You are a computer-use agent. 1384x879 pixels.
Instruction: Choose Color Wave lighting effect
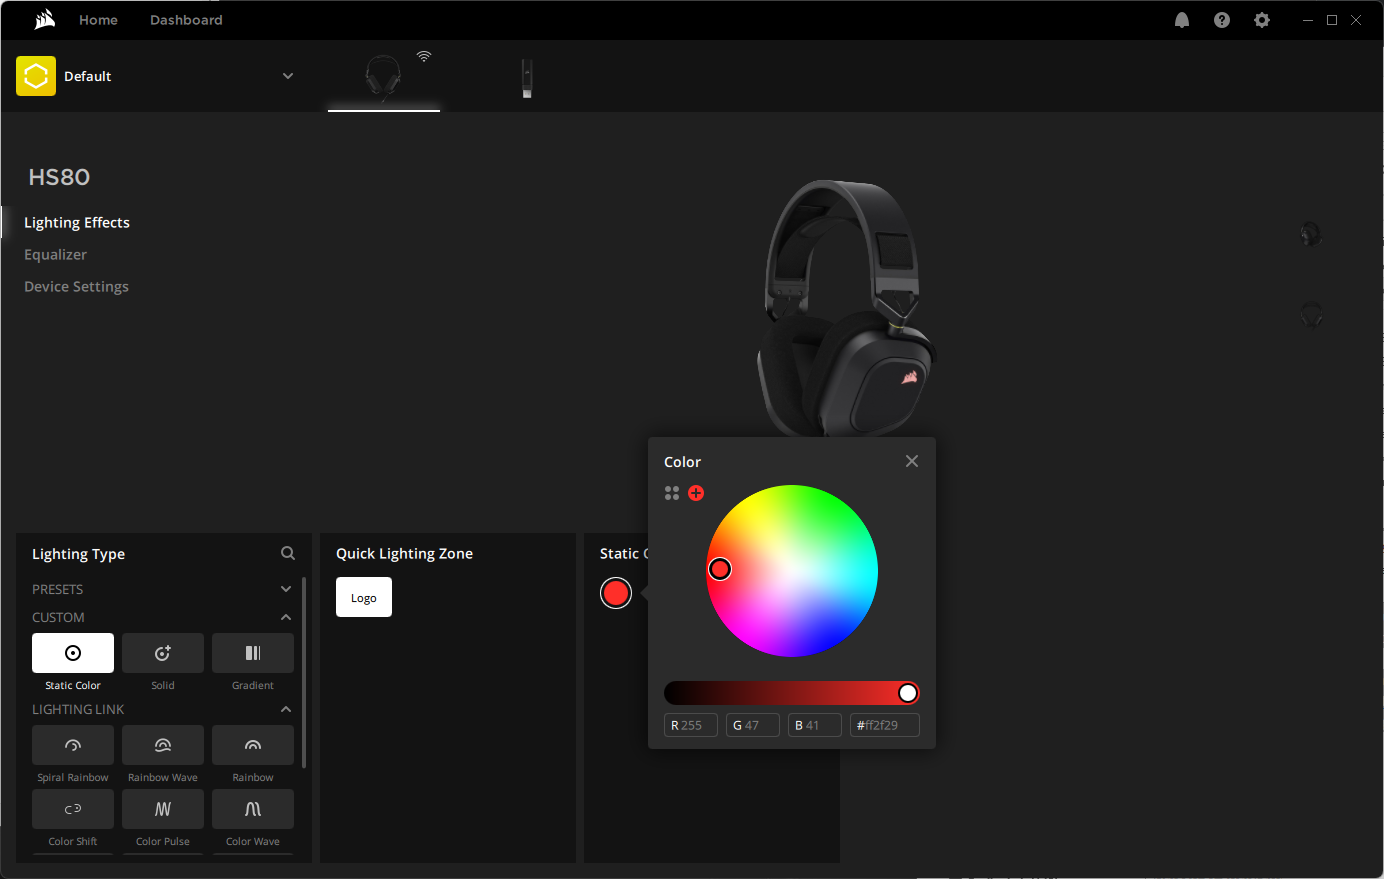[253, 809]
